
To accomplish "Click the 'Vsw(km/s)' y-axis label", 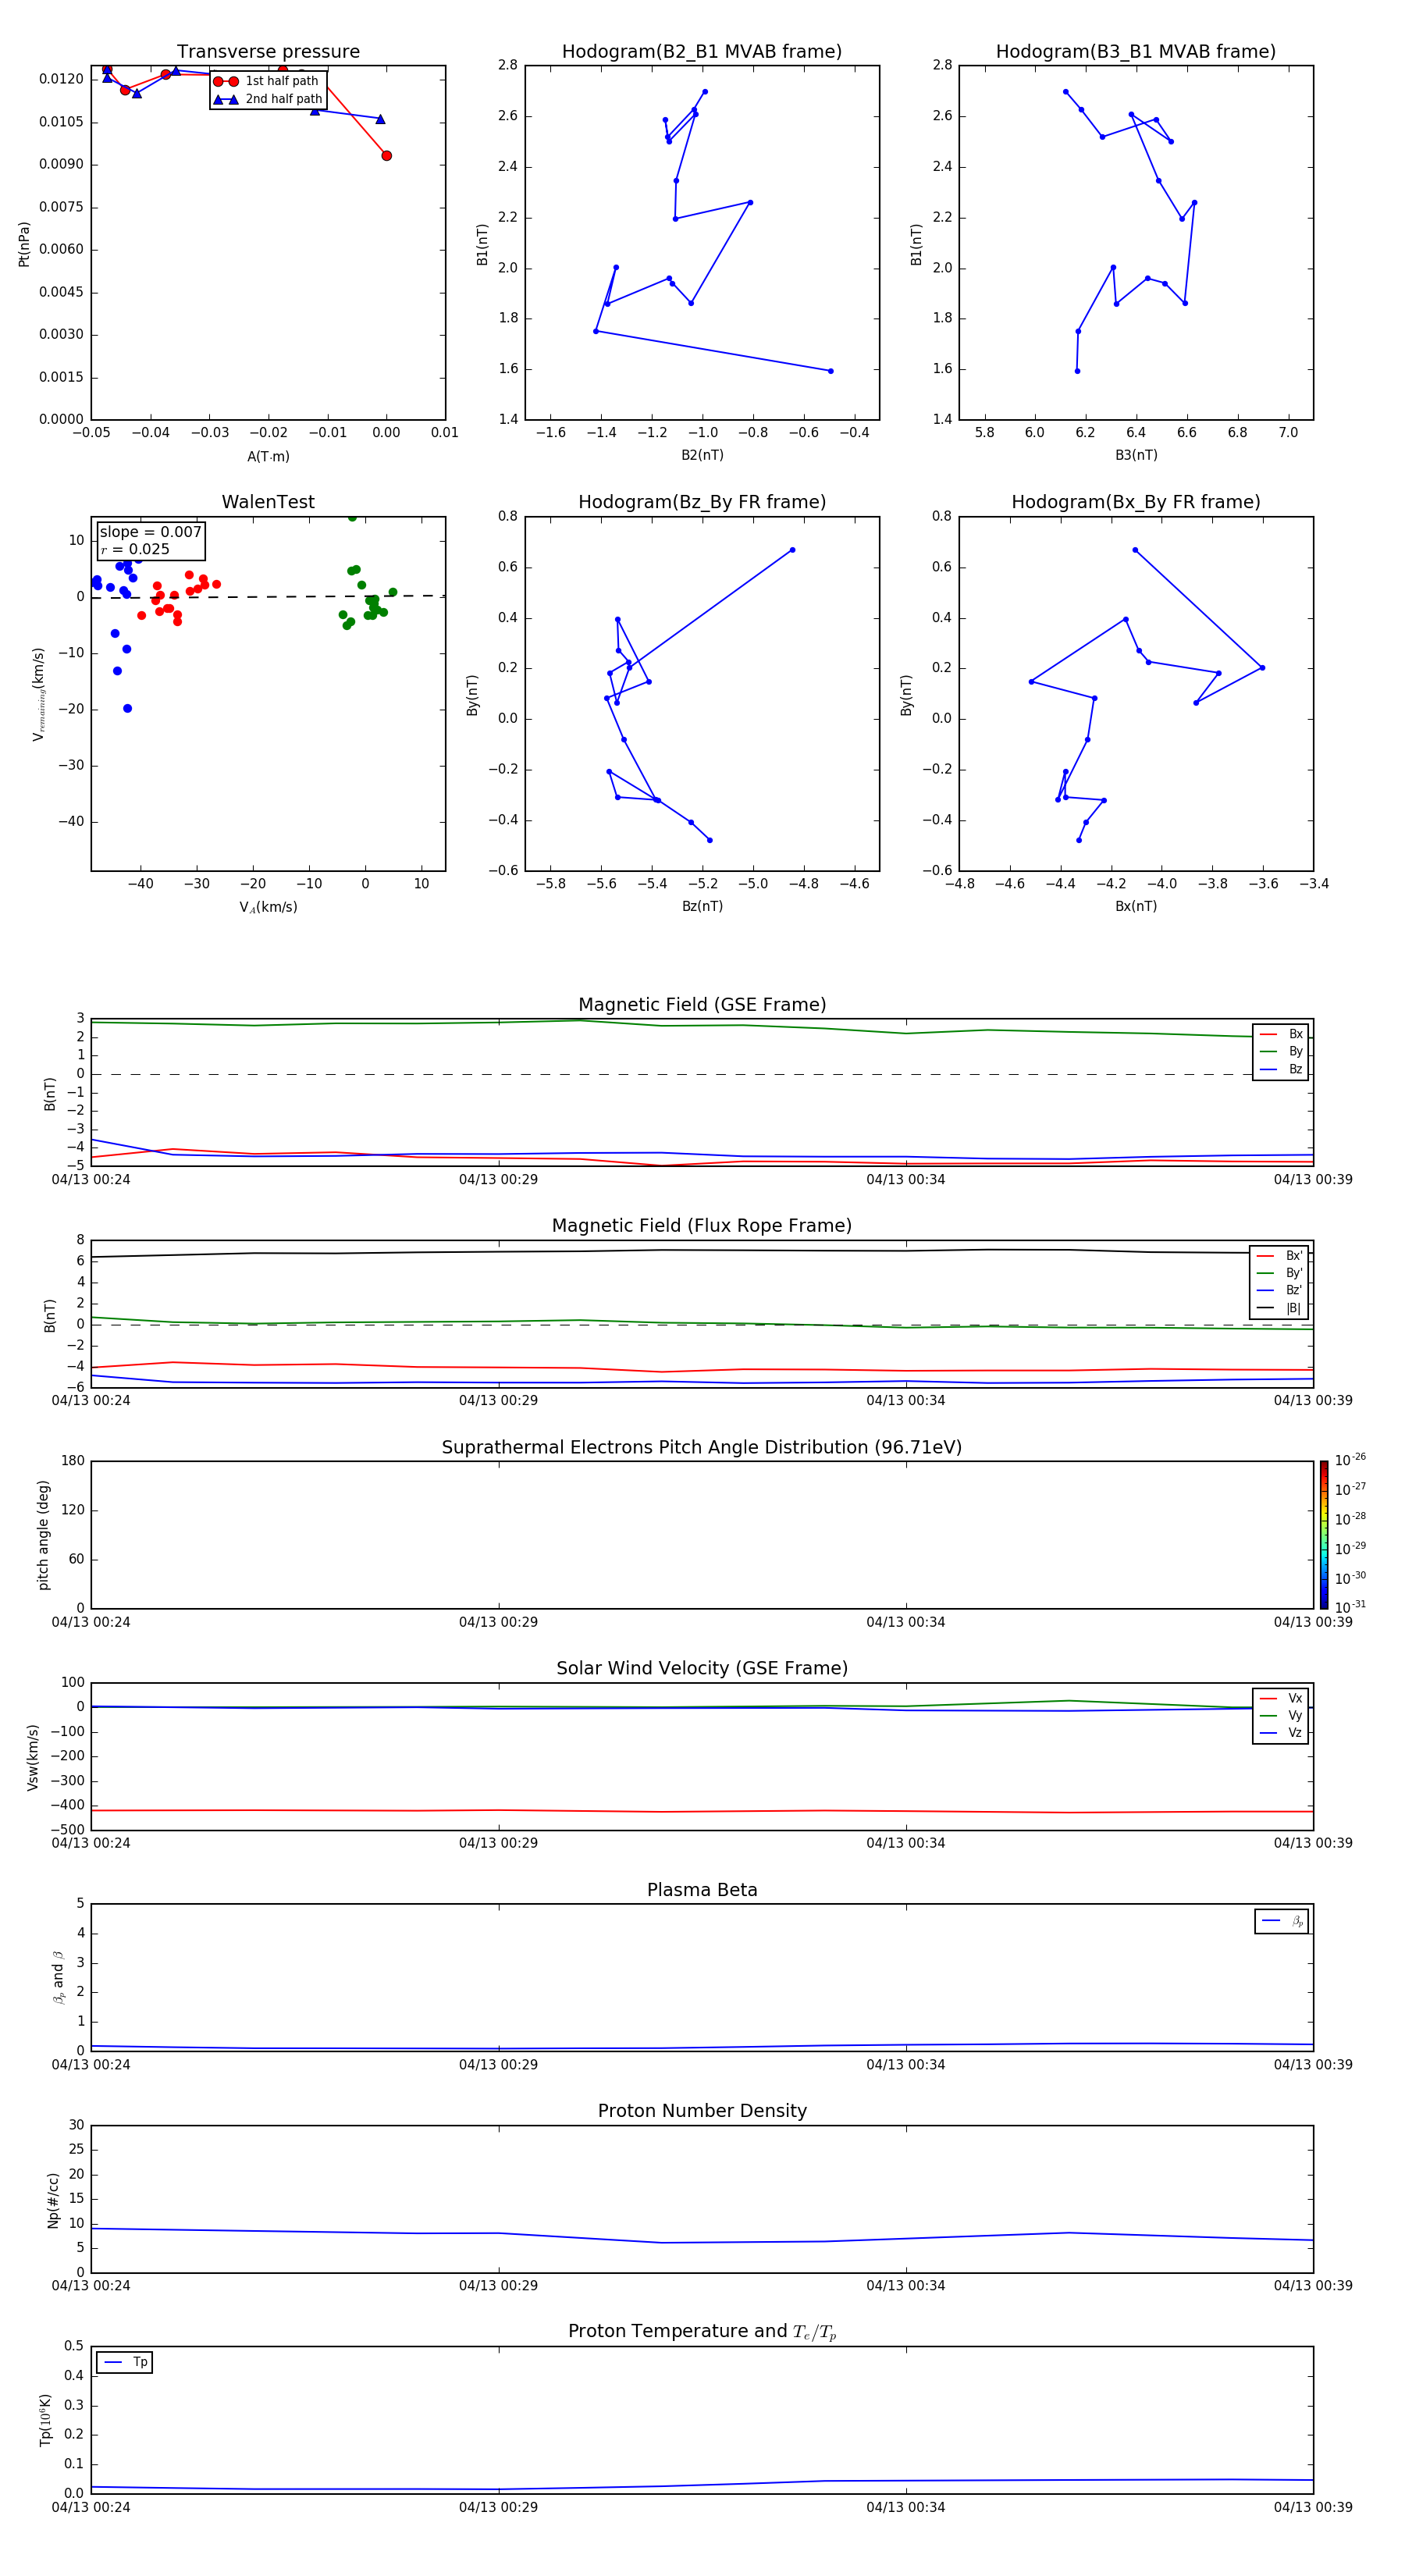I will [x=33, y=1757].
